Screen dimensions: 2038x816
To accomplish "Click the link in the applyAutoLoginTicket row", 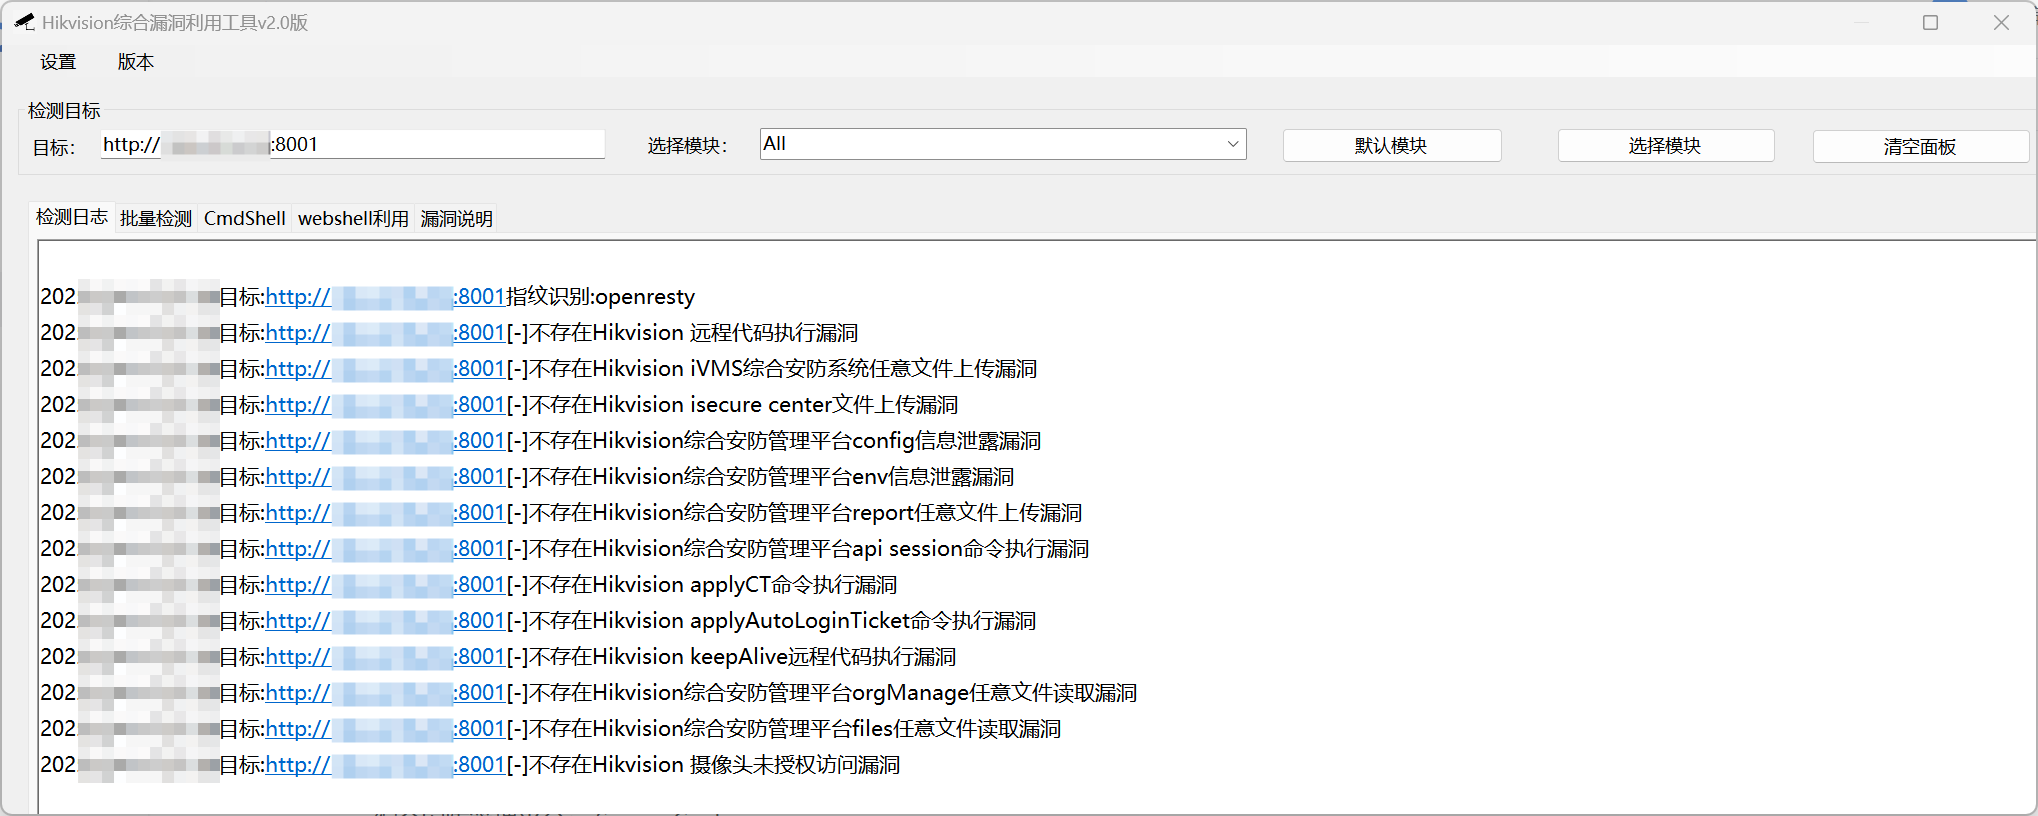I will (385, 621).
